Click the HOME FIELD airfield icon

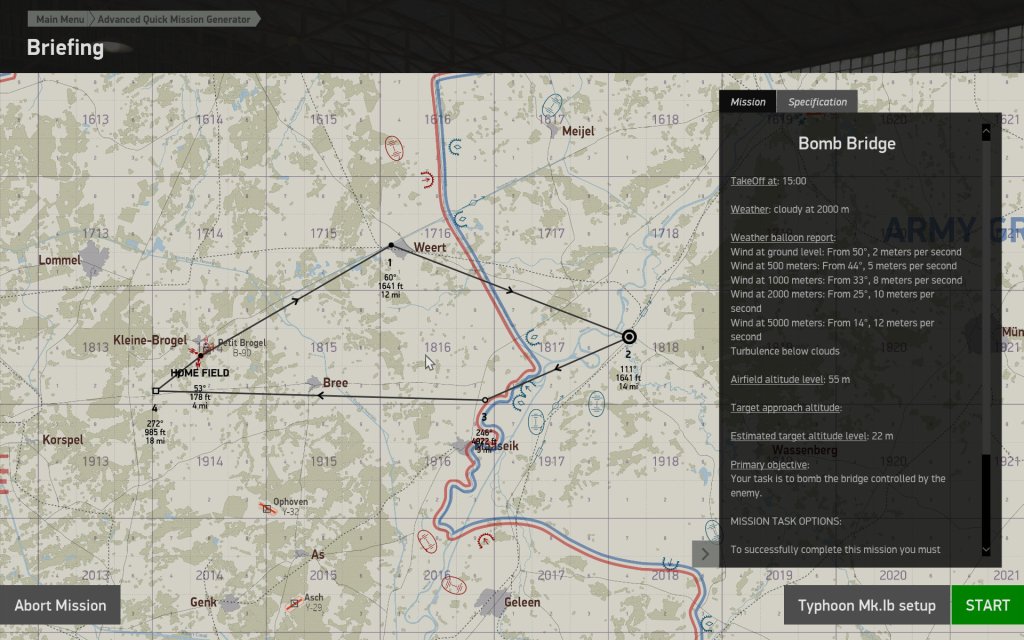pos(200,355)
